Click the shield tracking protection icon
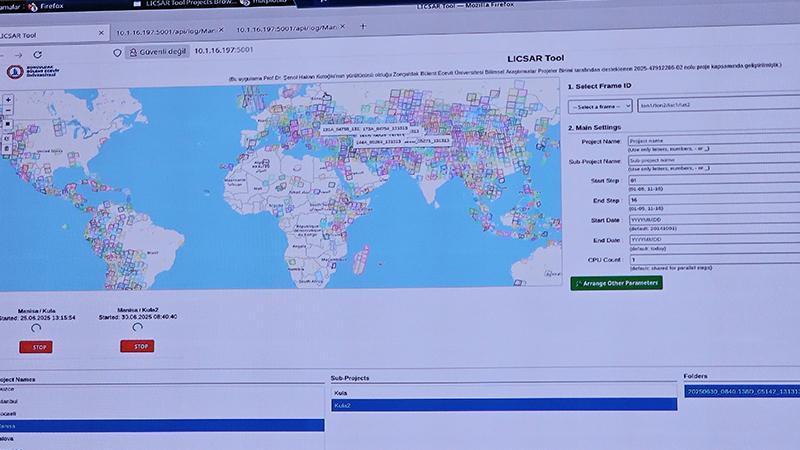The height and width of the screenshot is (450, 800). click(x=117, y=51)
